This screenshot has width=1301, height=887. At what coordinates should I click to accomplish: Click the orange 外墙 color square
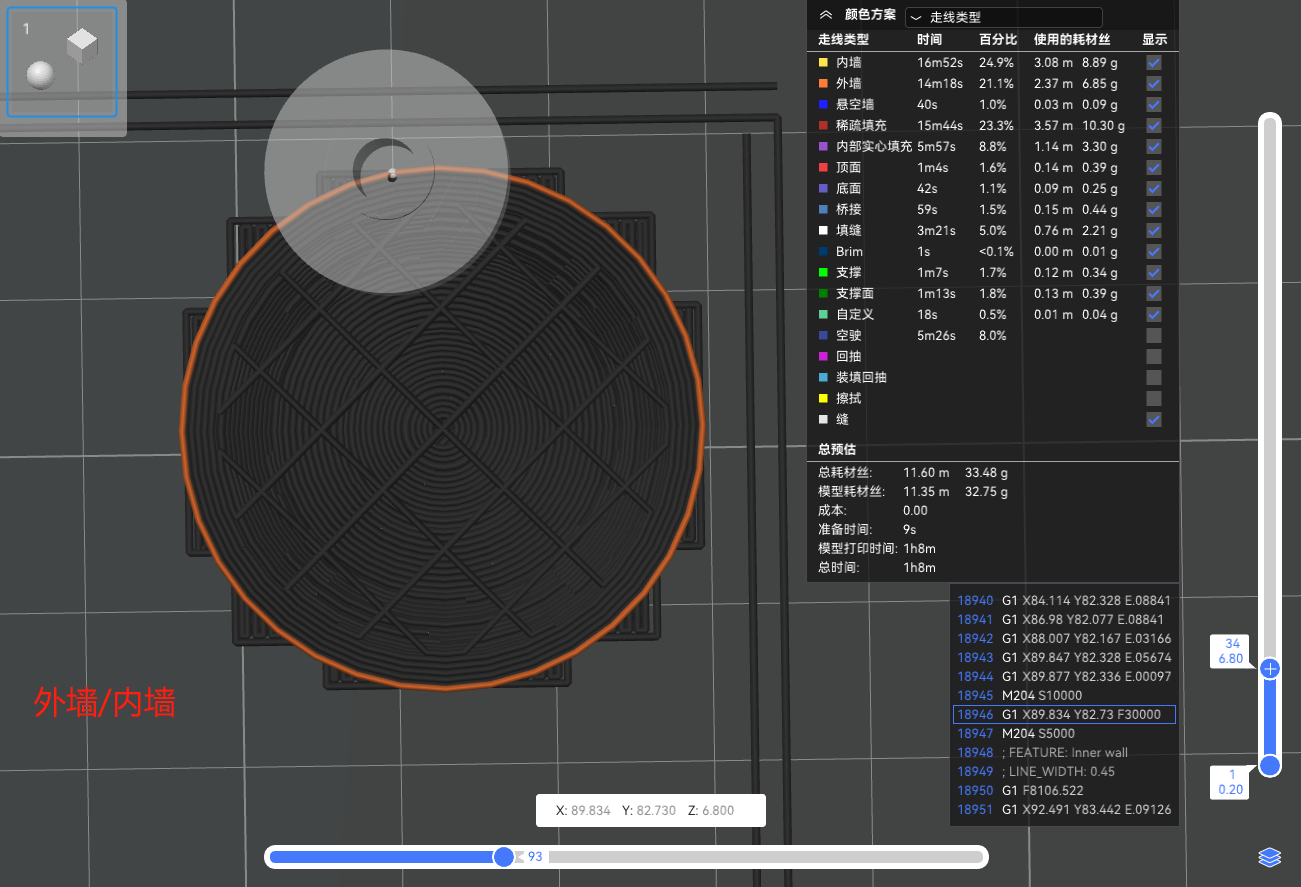coord(823,84)
